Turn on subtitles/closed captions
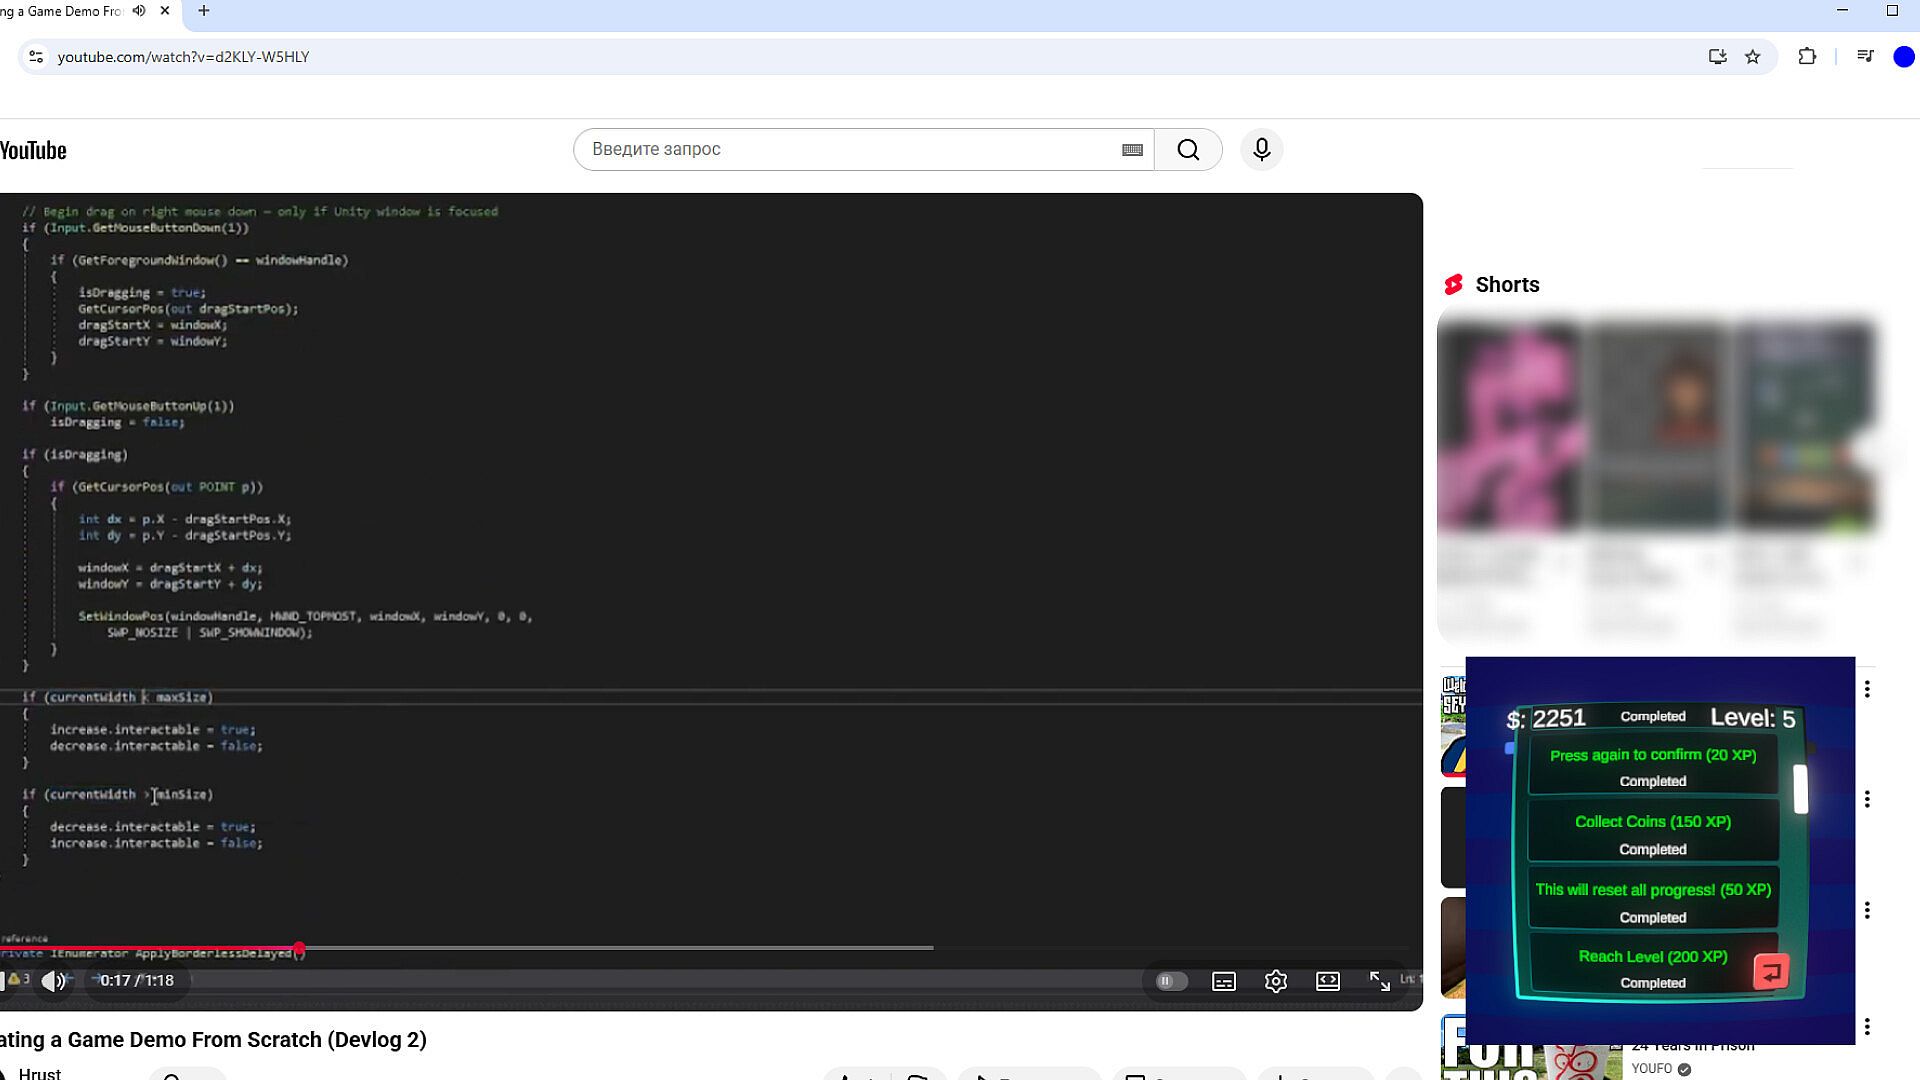 pos(1224,982)
